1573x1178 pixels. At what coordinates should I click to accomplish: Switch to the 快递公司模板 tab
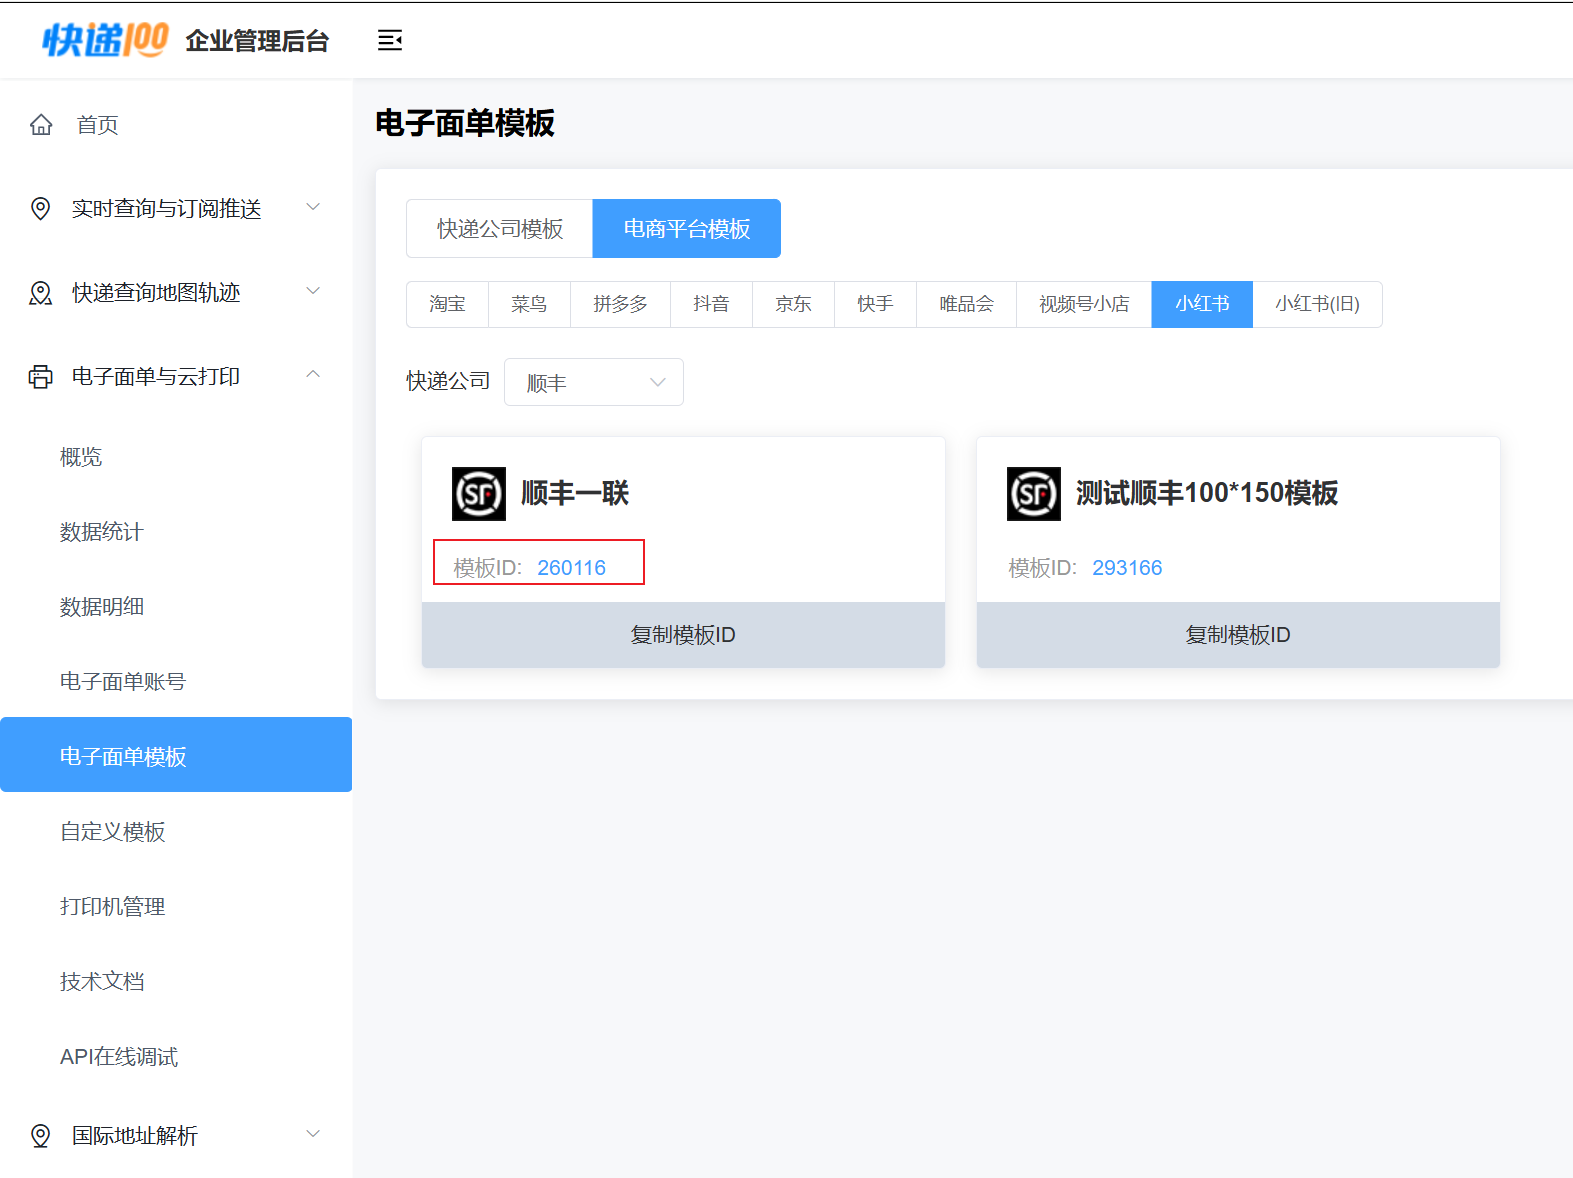[x=500, y=229]
